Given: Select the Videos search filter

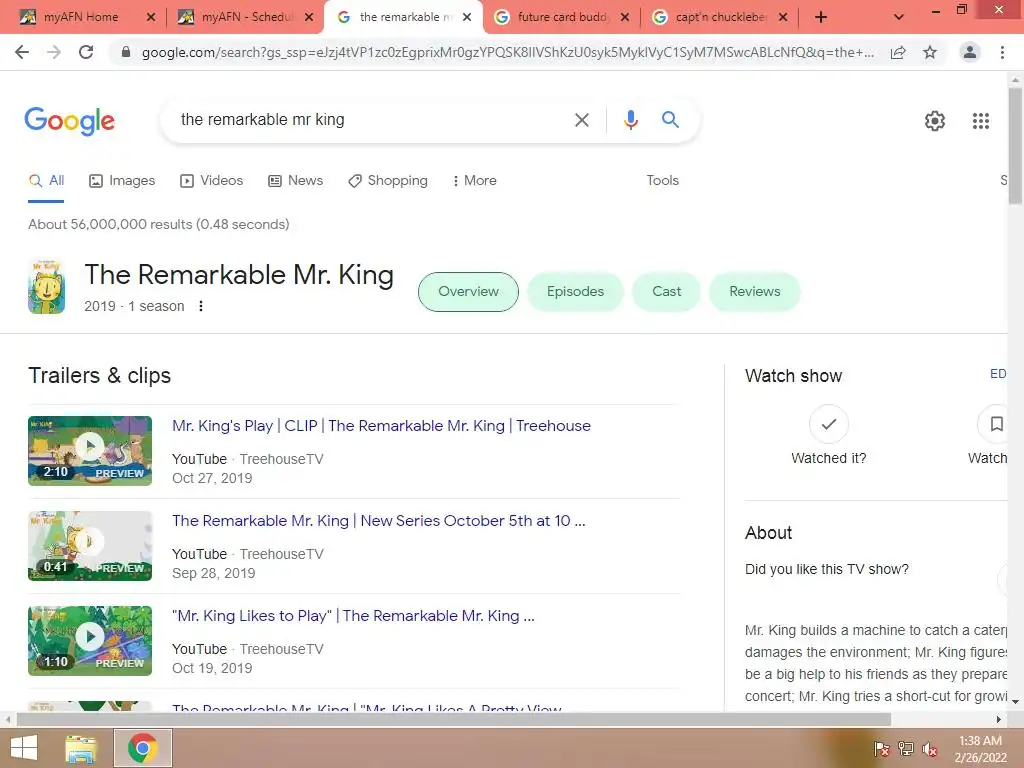Looking at the screenshot, I should [212, 180].
